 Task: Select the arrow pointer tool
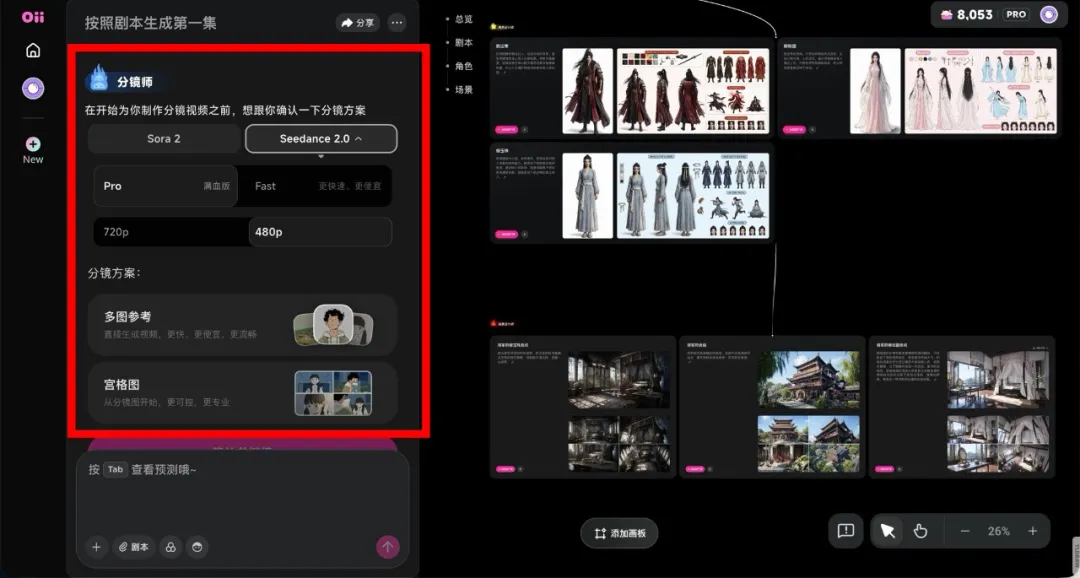pyautogui.click(x=888, y=531)
